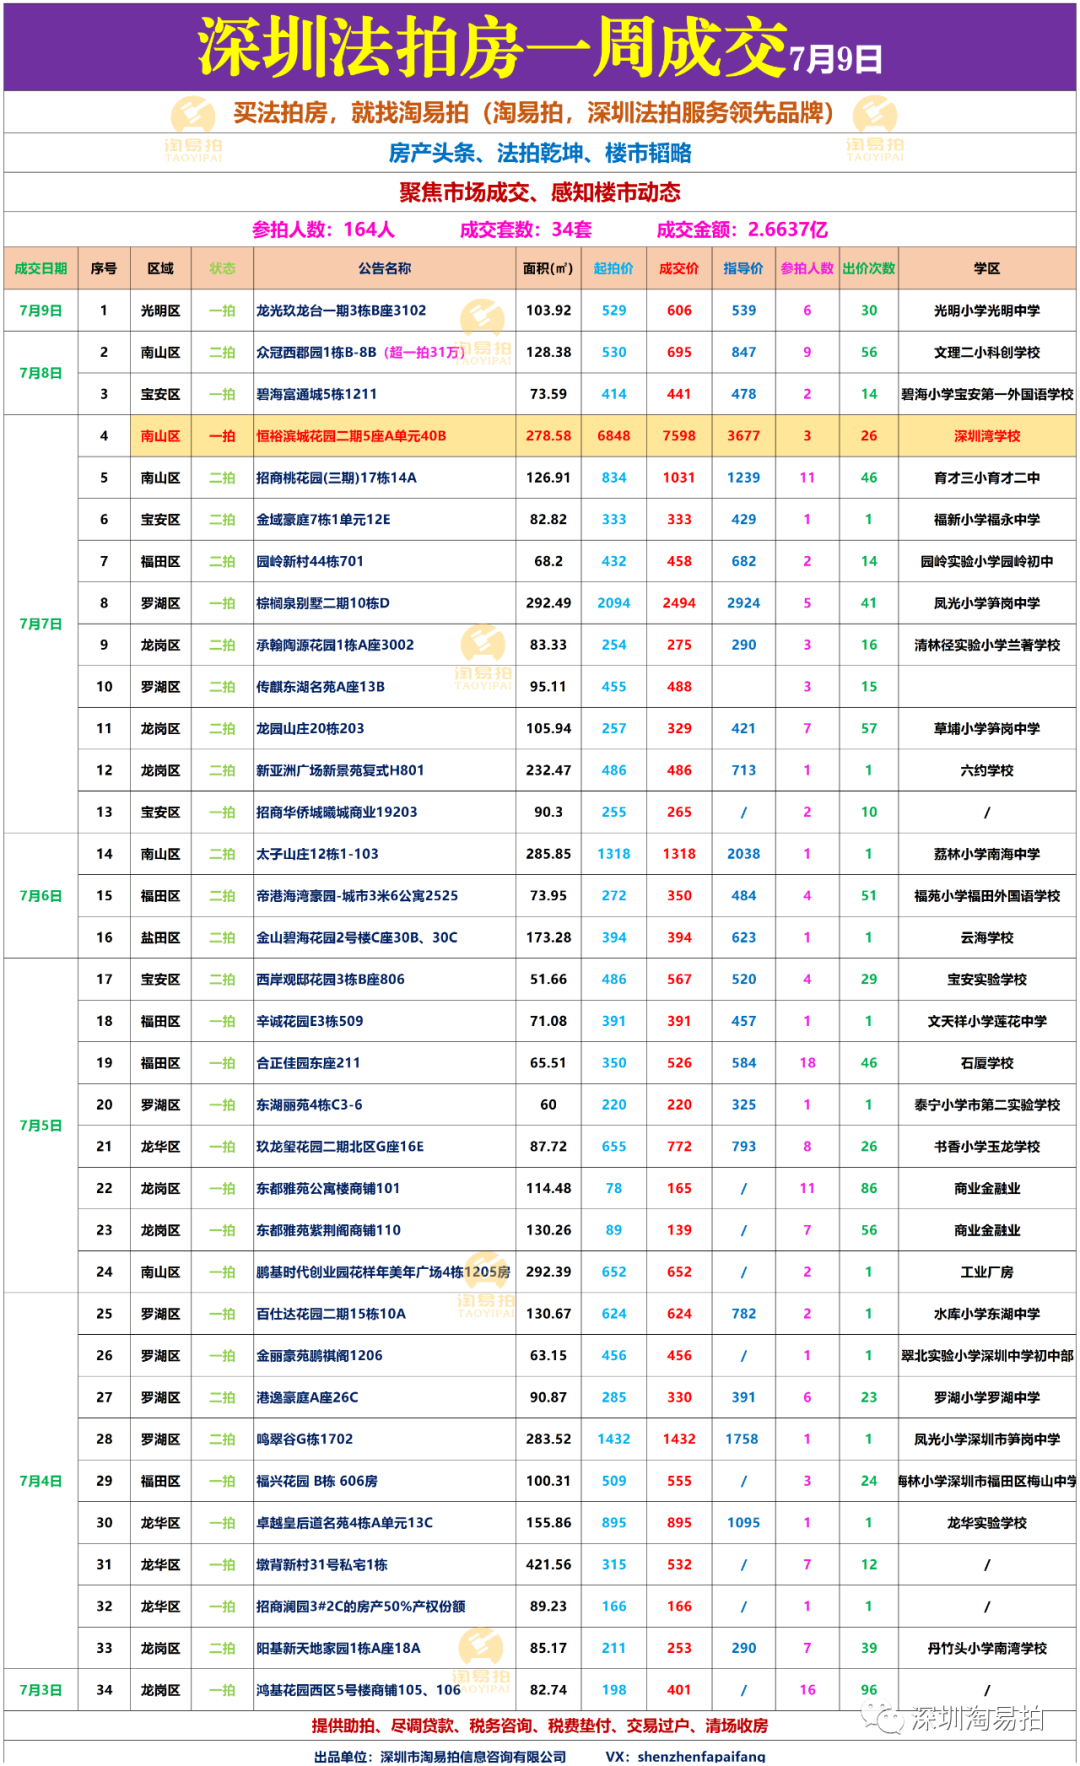Select listing 承翰陶源花园1栋A座3002
1080x1766 pixels.
(335, 645)
